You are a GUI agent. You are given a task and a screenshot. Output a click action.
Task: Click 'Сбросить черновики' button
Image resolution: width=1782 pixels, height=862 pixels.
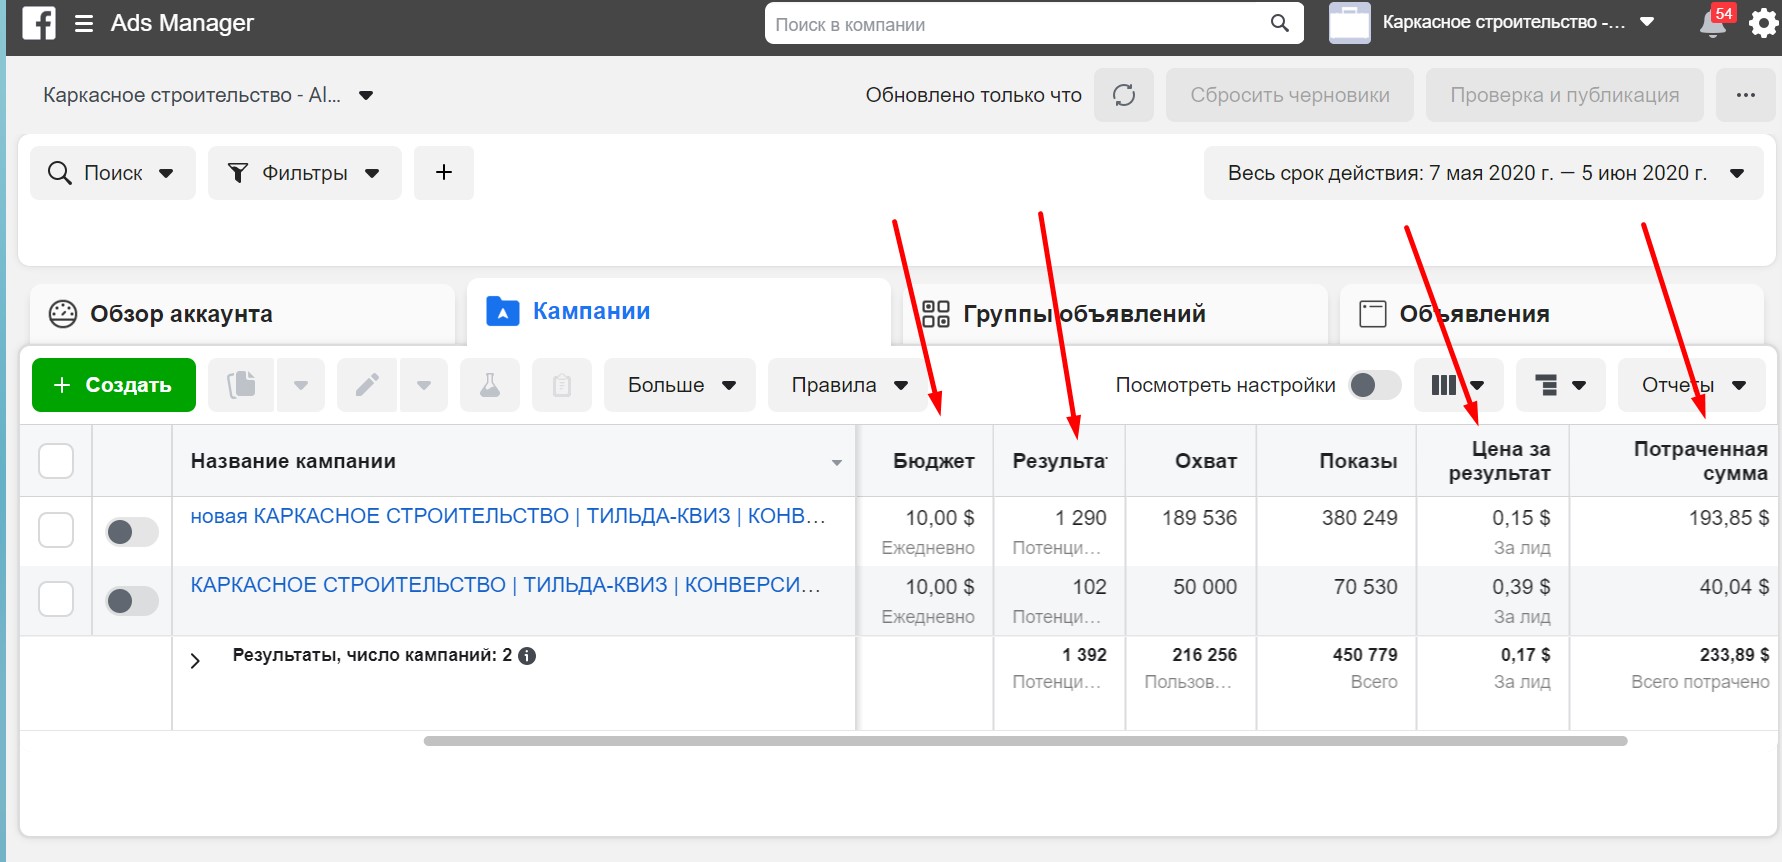point(1289,95)
